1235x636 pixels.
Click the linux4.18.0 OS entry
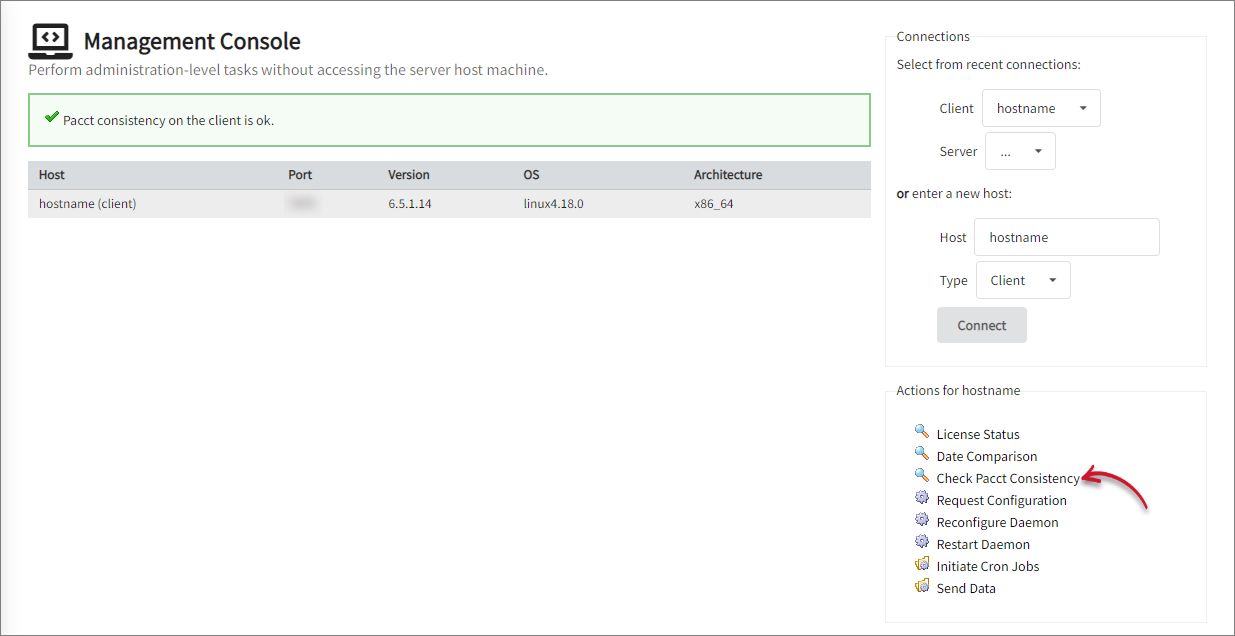click(551, 202)
